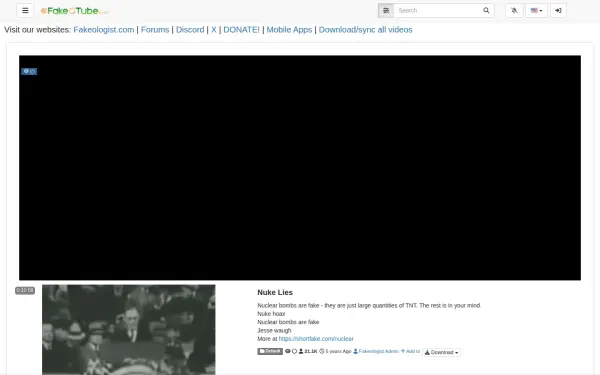
Task: Open the search filter options button
Action: pos(386,10)
